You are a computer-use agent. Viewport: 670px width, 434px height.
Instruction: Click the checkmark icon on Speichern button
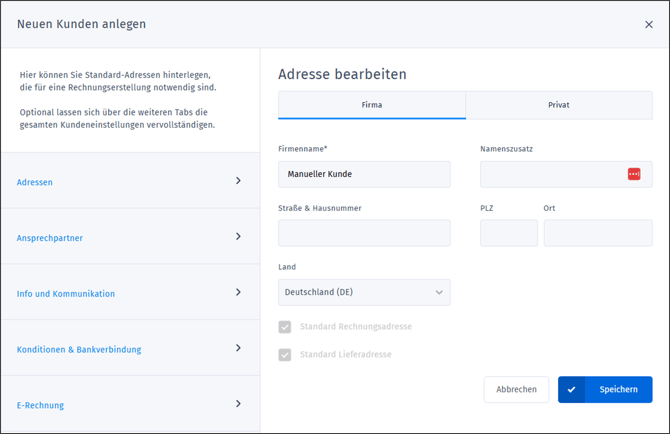(571, 390)
